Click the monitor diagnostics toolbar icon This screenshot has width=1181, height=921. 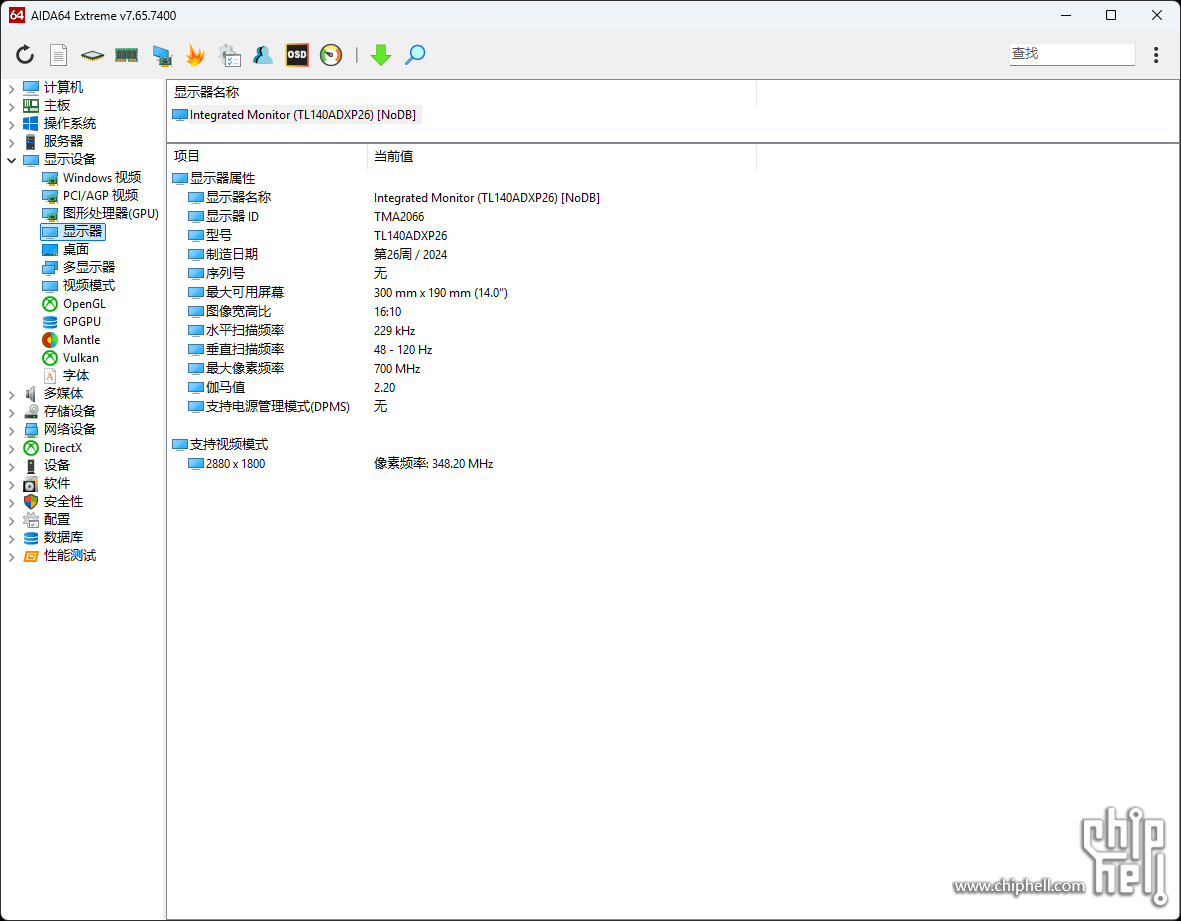pyautogui.click(x=161, y=54)
